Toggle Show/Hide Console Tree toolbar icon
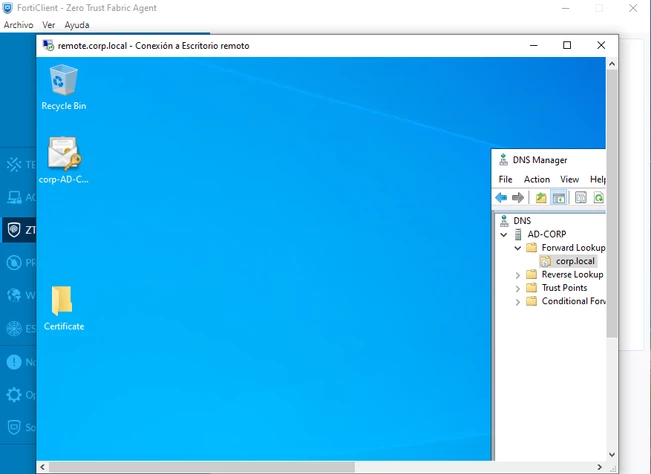This screenshot has width=651, height=474. (x=559, y=198)
